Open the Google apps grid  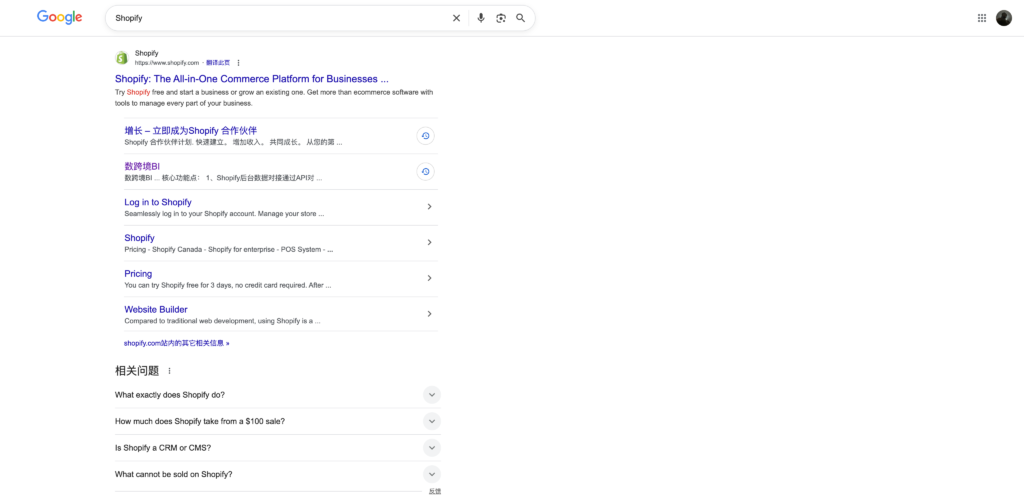tap(981, 18)
